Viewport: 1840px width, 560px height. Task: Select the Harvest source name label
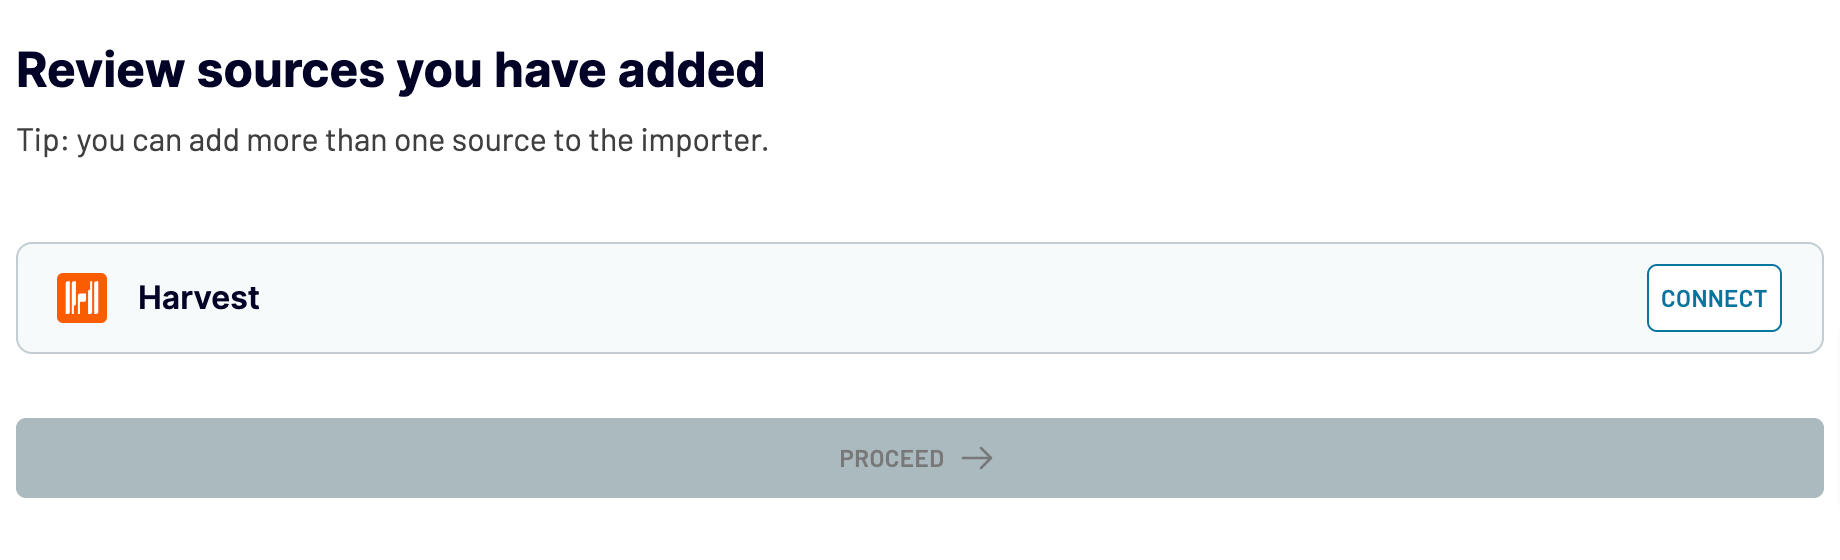tap(199, 298)
